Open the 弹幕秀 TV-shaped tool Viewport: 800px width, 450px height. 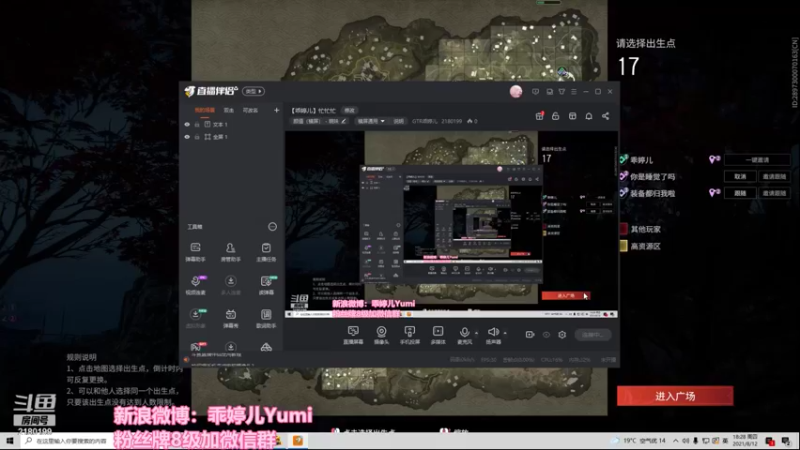(x=231, y=318)
